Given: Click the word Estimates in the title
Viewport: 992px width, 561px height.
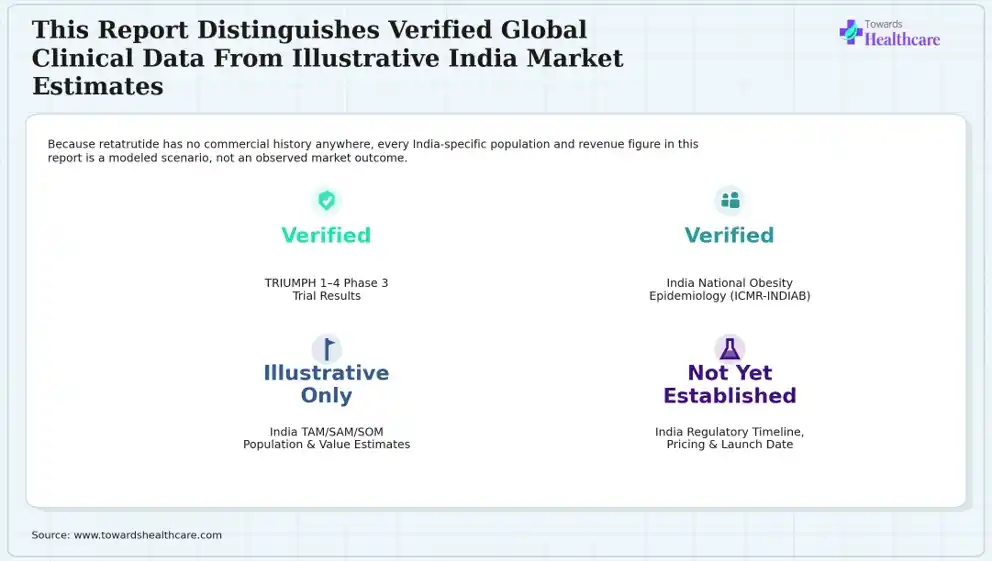Looking at the screenshot, I should (98, 86).
